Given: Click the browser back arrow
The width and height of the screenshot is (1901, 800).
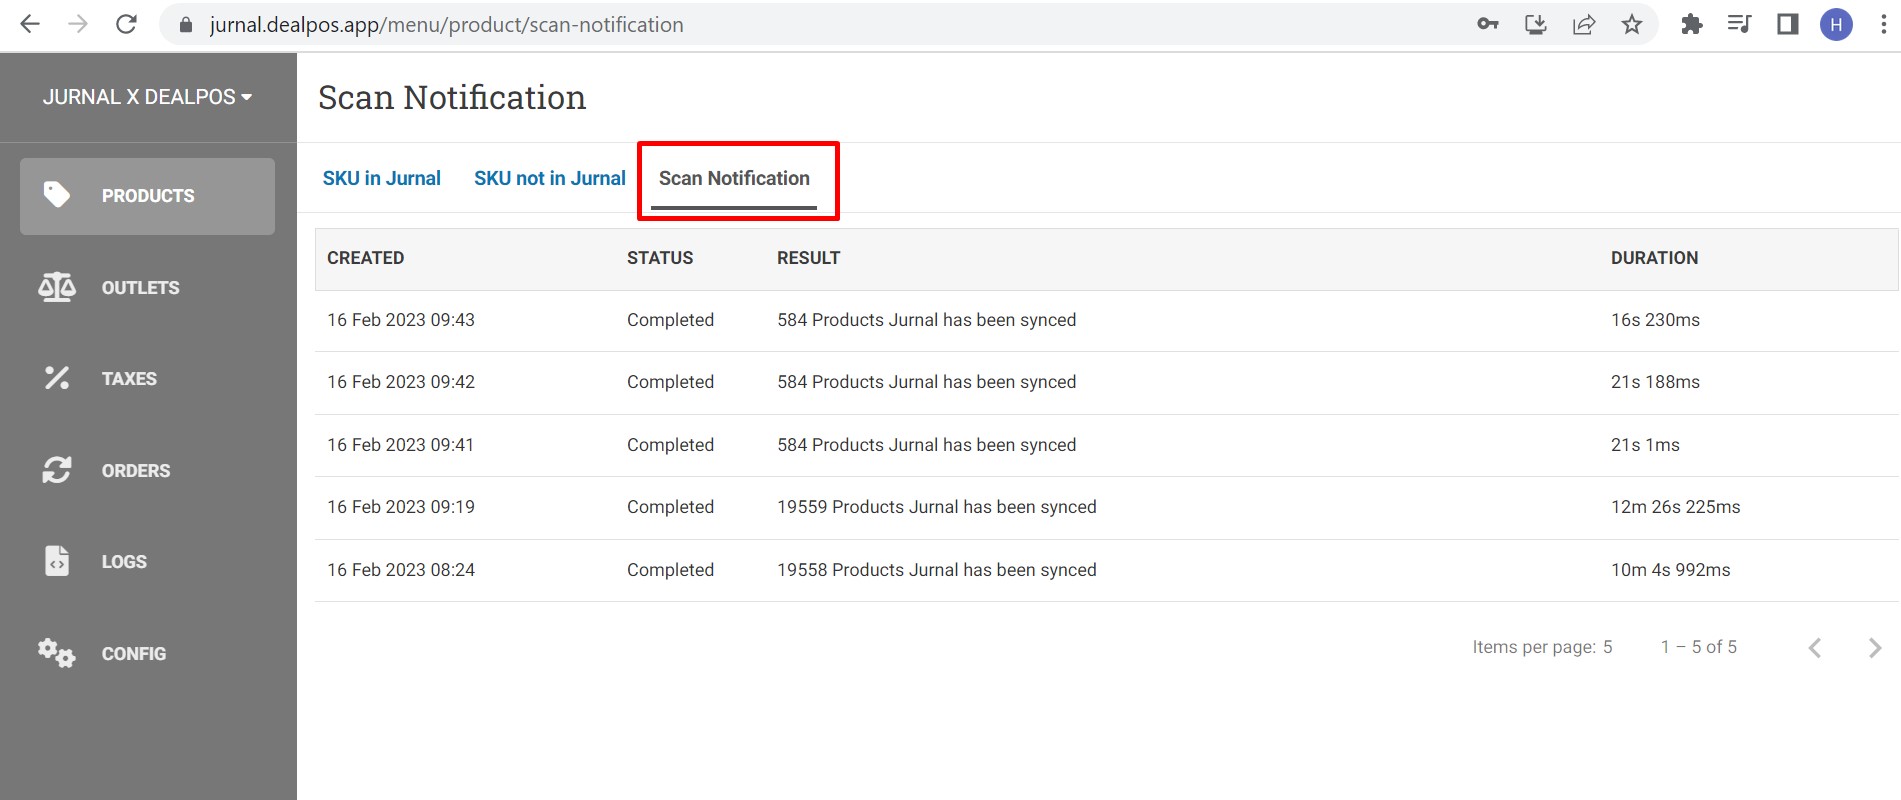Looking at the screenshot, I should pos(30,24).
